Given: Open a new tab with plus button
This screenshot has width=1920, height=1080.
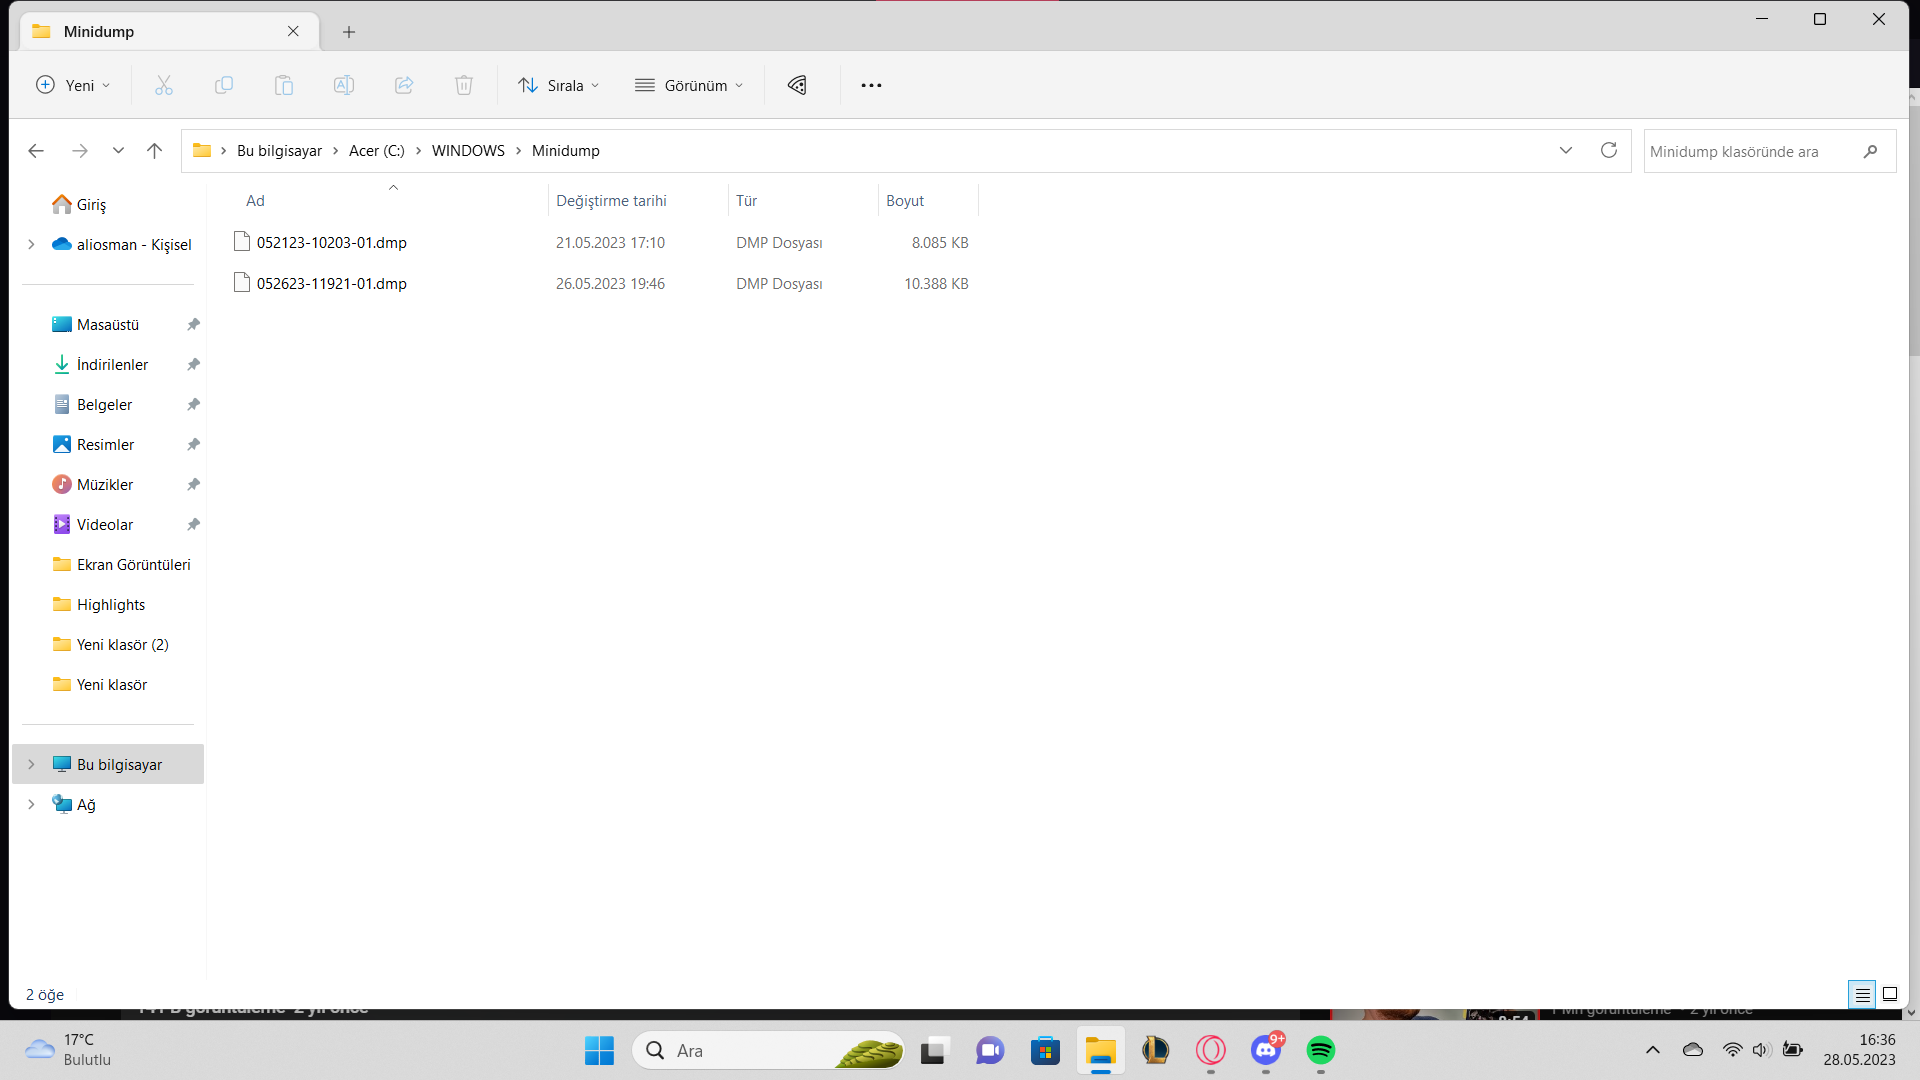Looking at the screenshot, I should point(349,32).
